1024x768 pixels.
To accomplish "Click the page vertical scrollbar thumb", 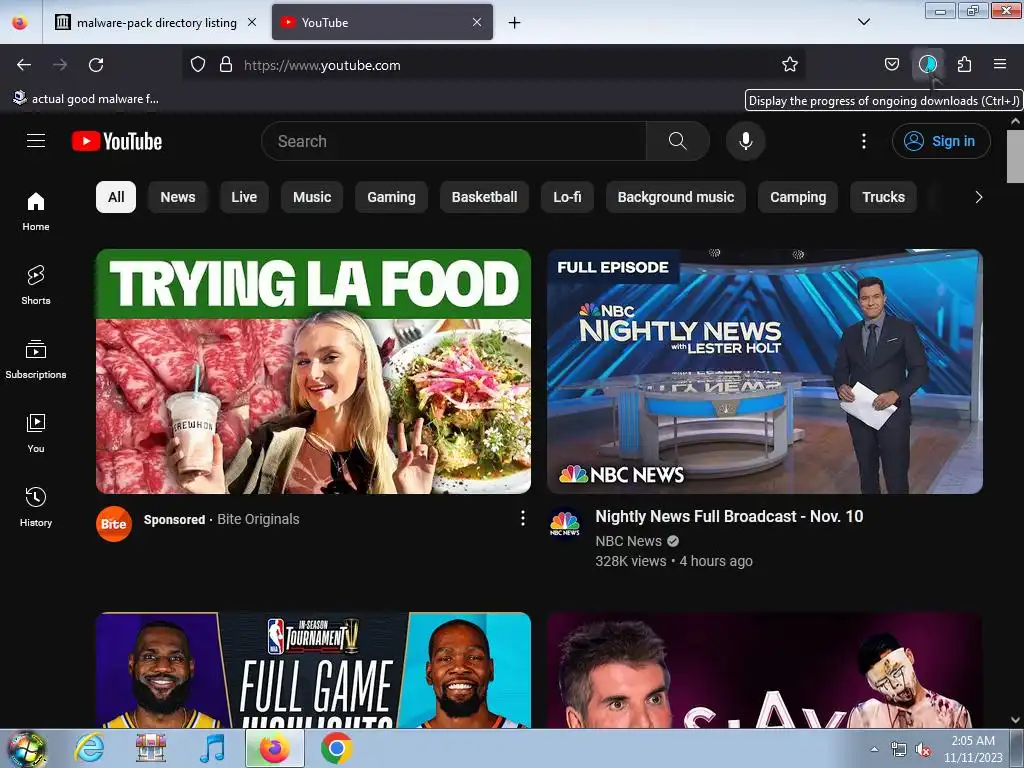I will 1015,157.
